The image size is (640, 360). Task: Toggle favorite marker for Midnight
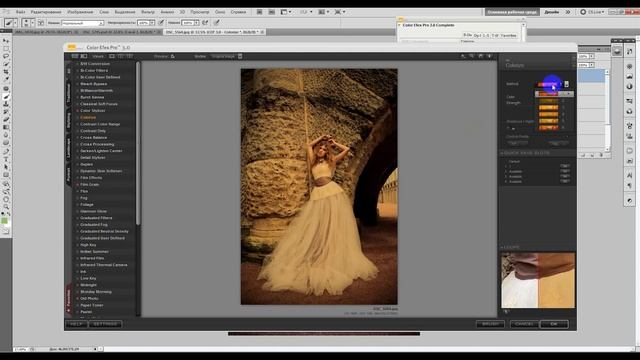coord(77,285)
